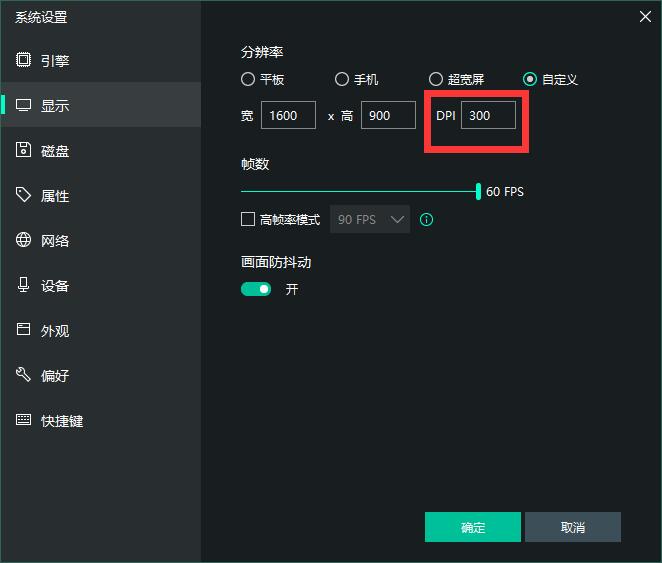Open the 90 FPS dropdown
The image size is (662, 563).
tap(369, 219)
